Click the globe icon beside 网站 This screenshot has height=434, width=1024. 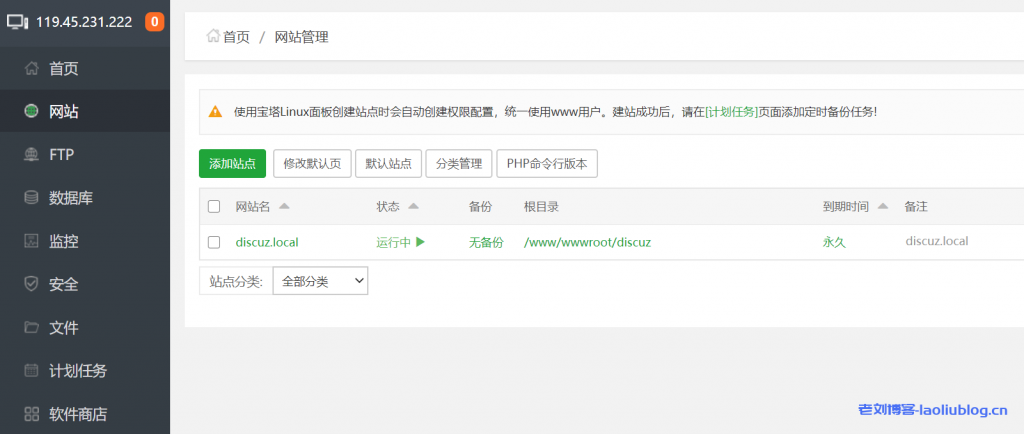(32, 112)
